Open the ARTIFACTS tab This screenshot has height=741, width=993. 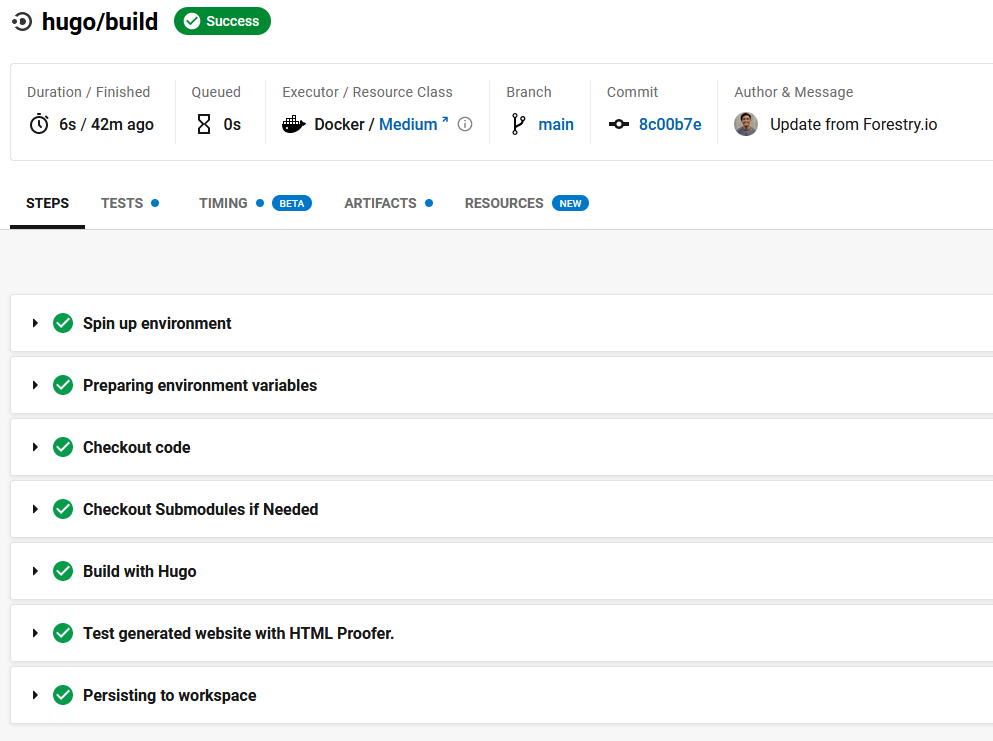(x=388, y=203)
